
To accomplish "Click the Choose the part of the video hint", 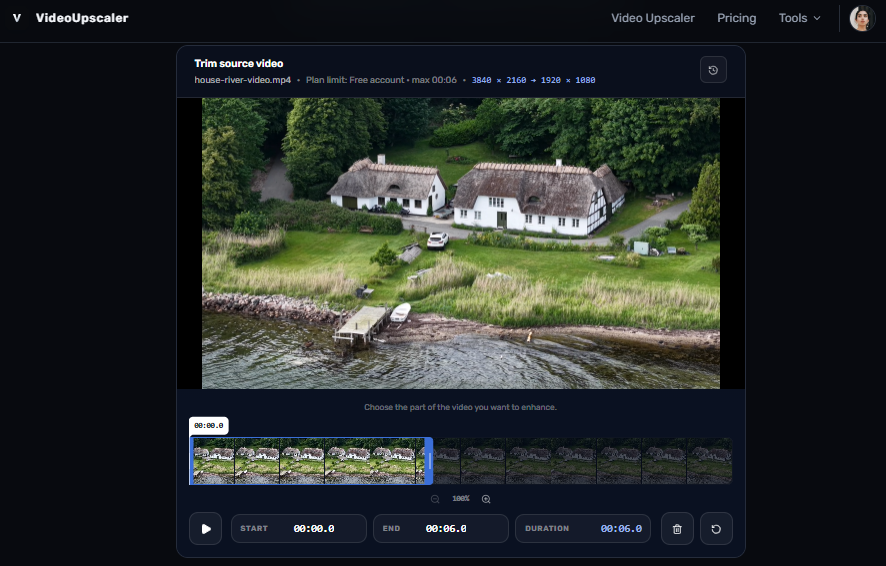I will click(461, 407).
